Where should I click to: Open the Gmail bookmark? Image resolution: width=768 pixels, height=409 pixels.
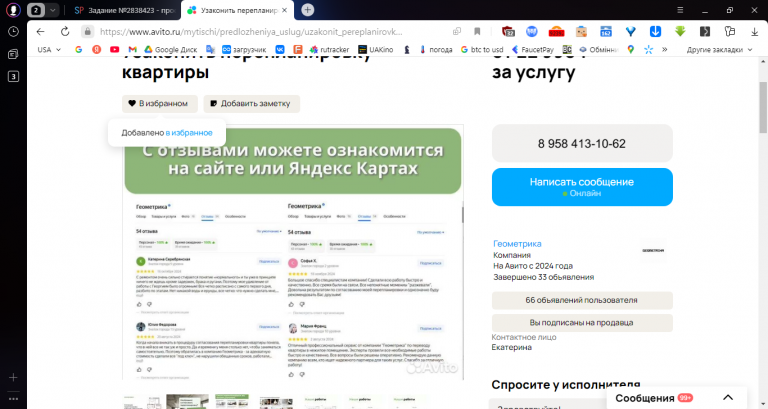[x=132, y=49]
